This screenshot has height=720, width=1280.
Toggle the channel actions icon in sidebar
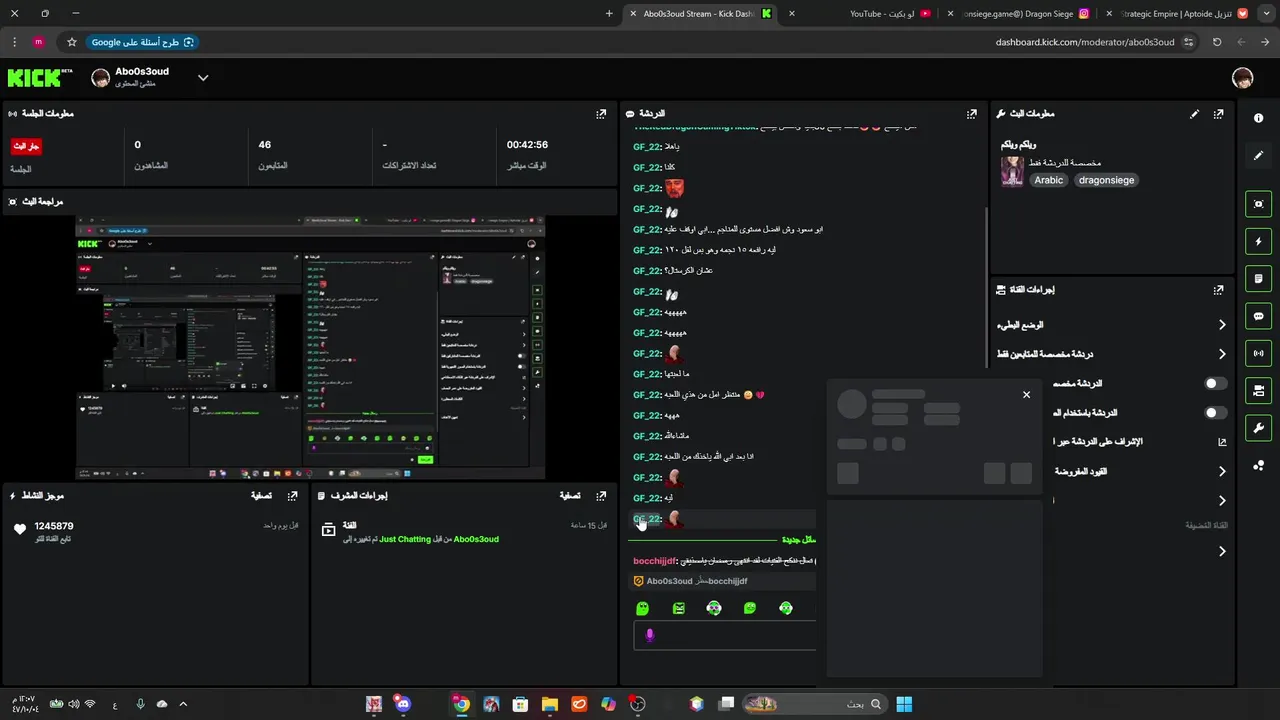pos(1258,391)
